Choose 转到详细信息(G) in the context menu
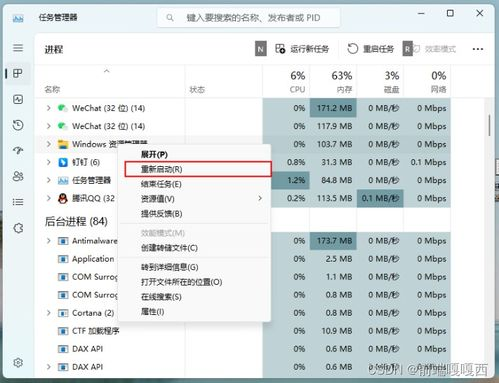Viewport: 499px width, 383px height. [194, 267]
